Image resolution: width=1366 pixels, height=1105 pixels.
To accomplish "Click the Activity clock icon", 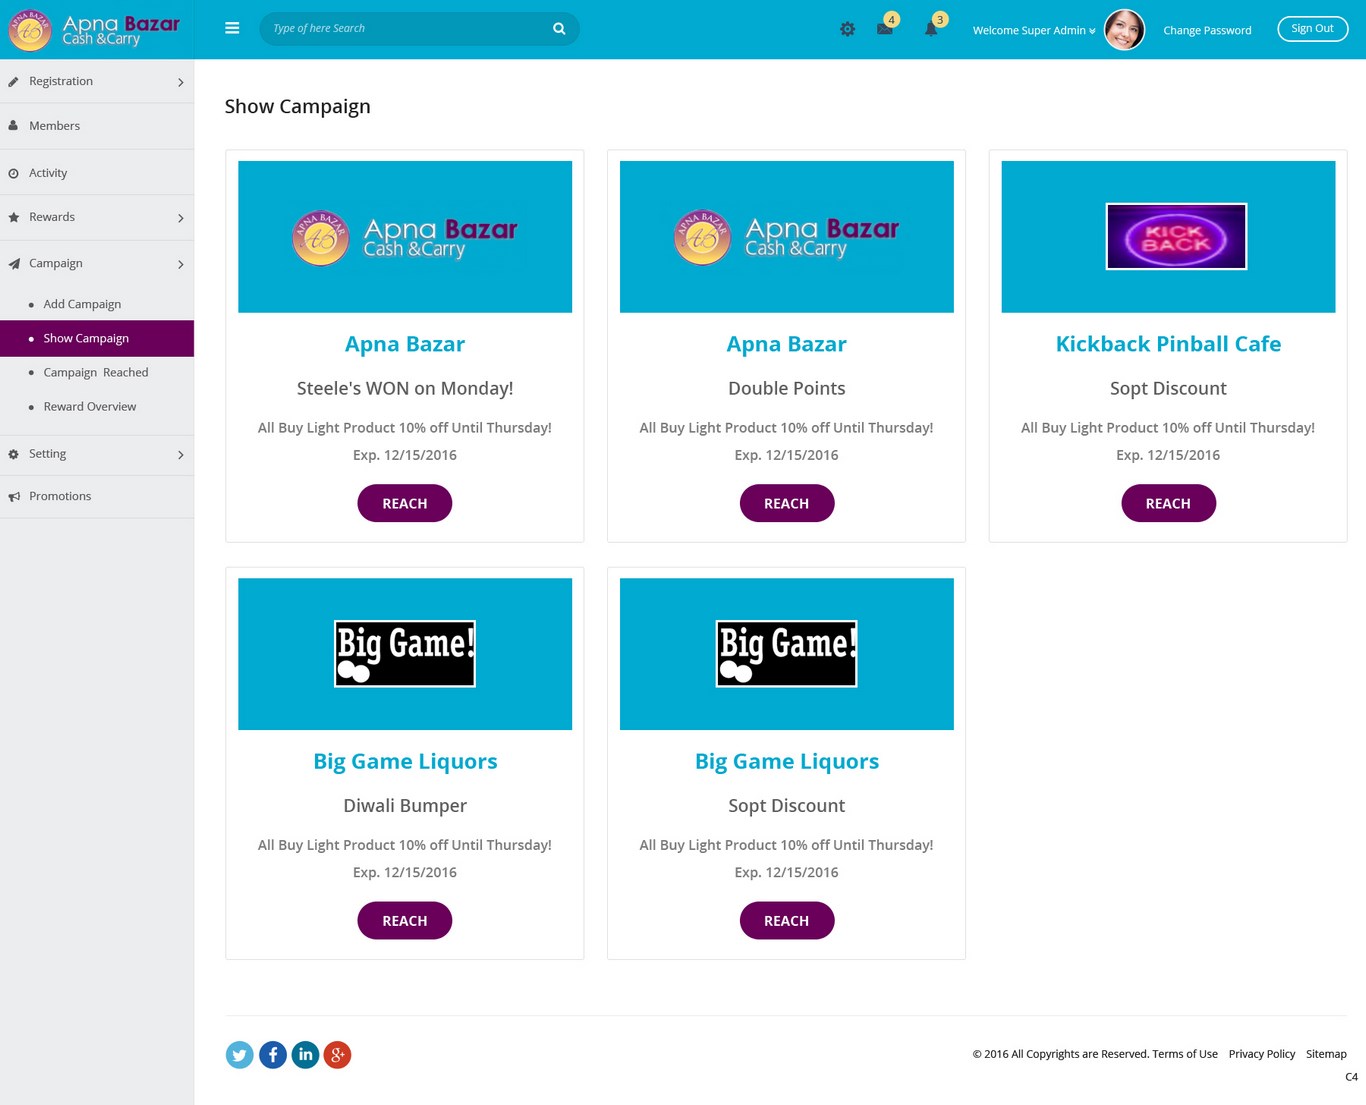I will point(14,174).
